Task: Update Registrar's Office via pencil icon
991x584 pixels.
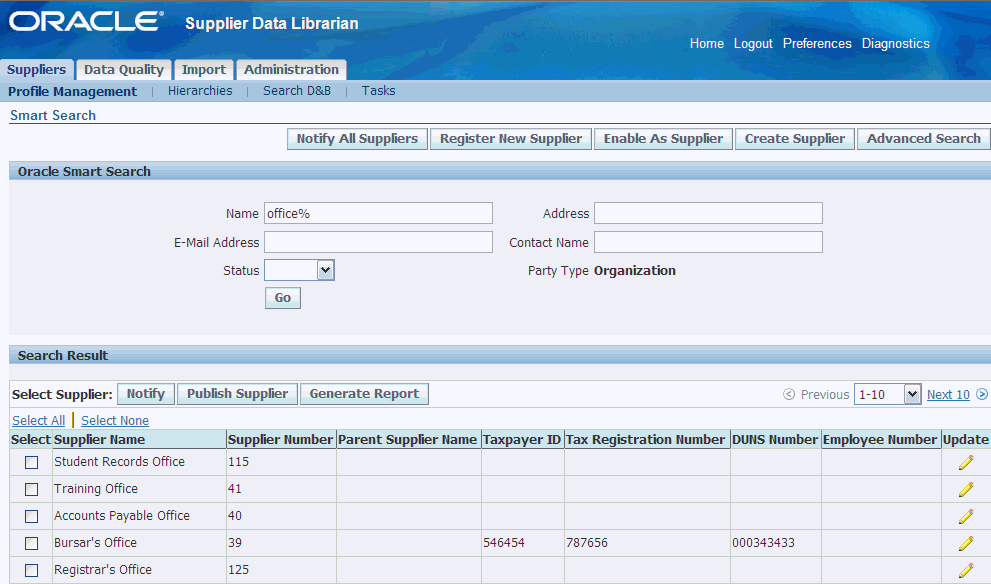Action: point(965,570)
